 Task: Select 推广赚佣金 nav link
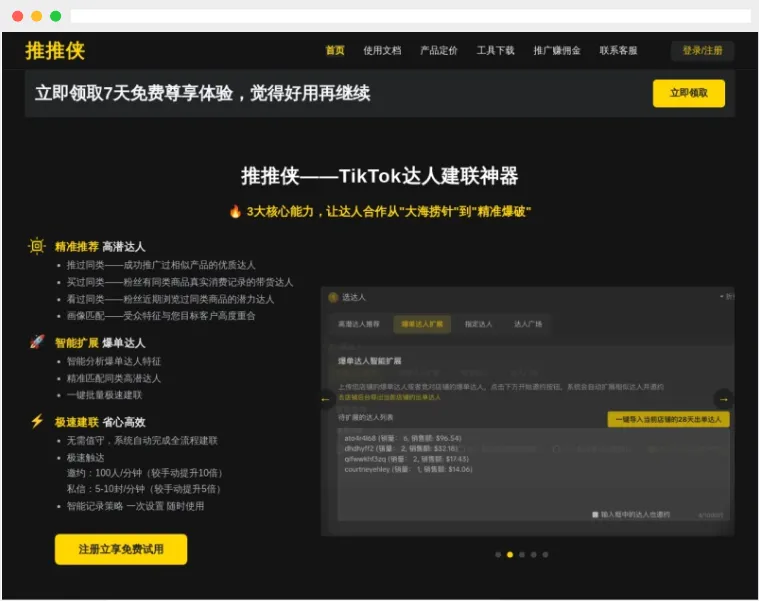click(x=557, y=50)
